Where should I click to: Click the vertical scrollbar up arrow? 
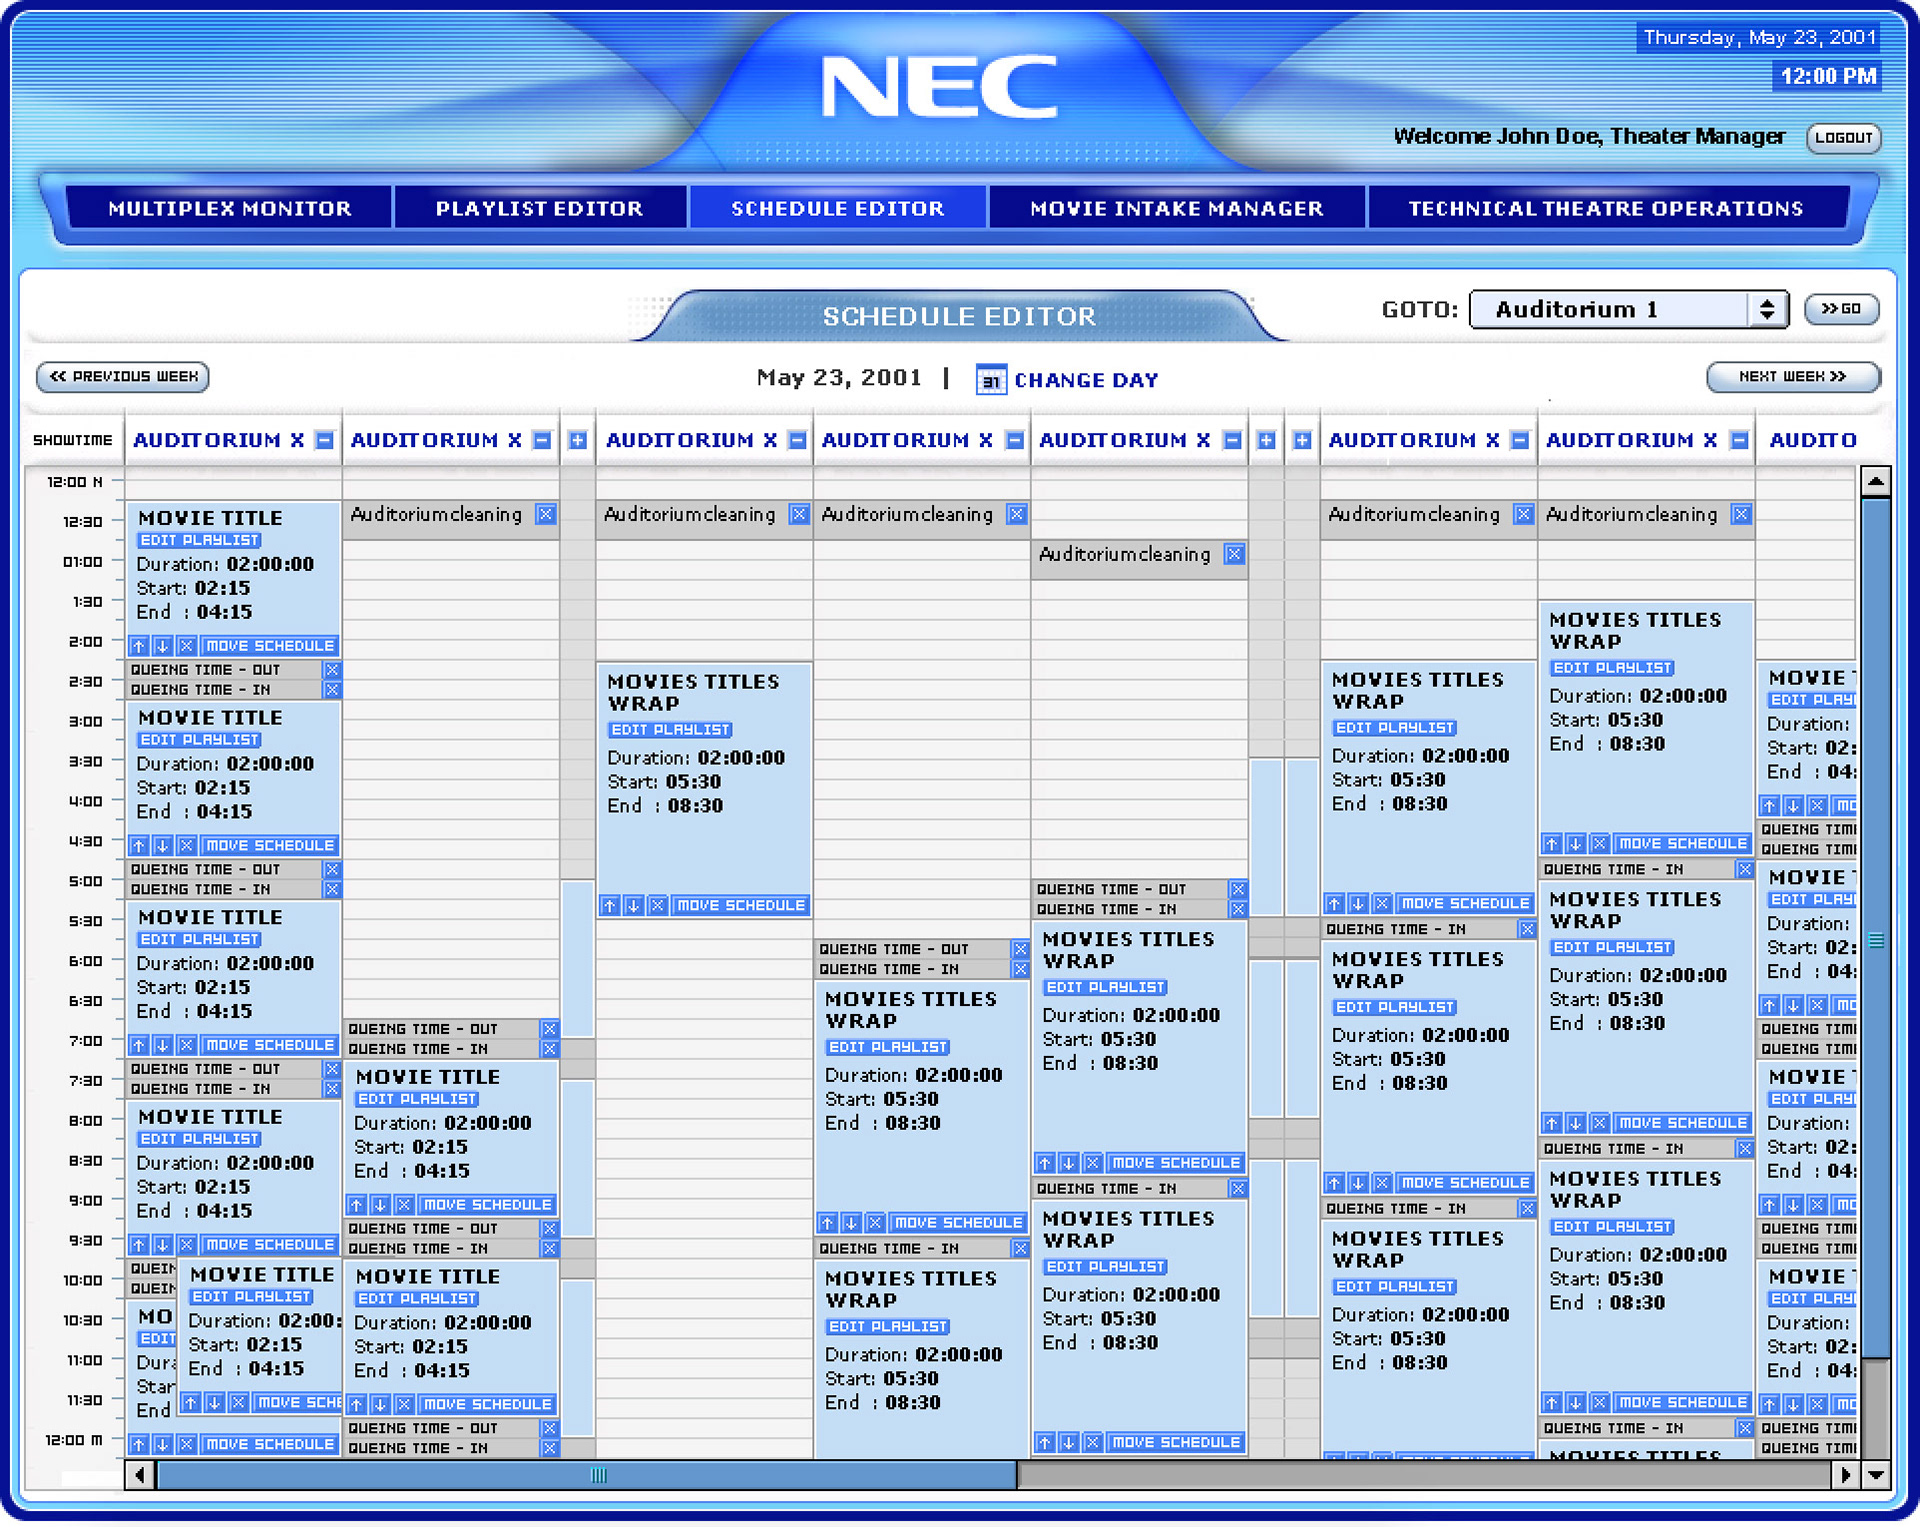1876,483
